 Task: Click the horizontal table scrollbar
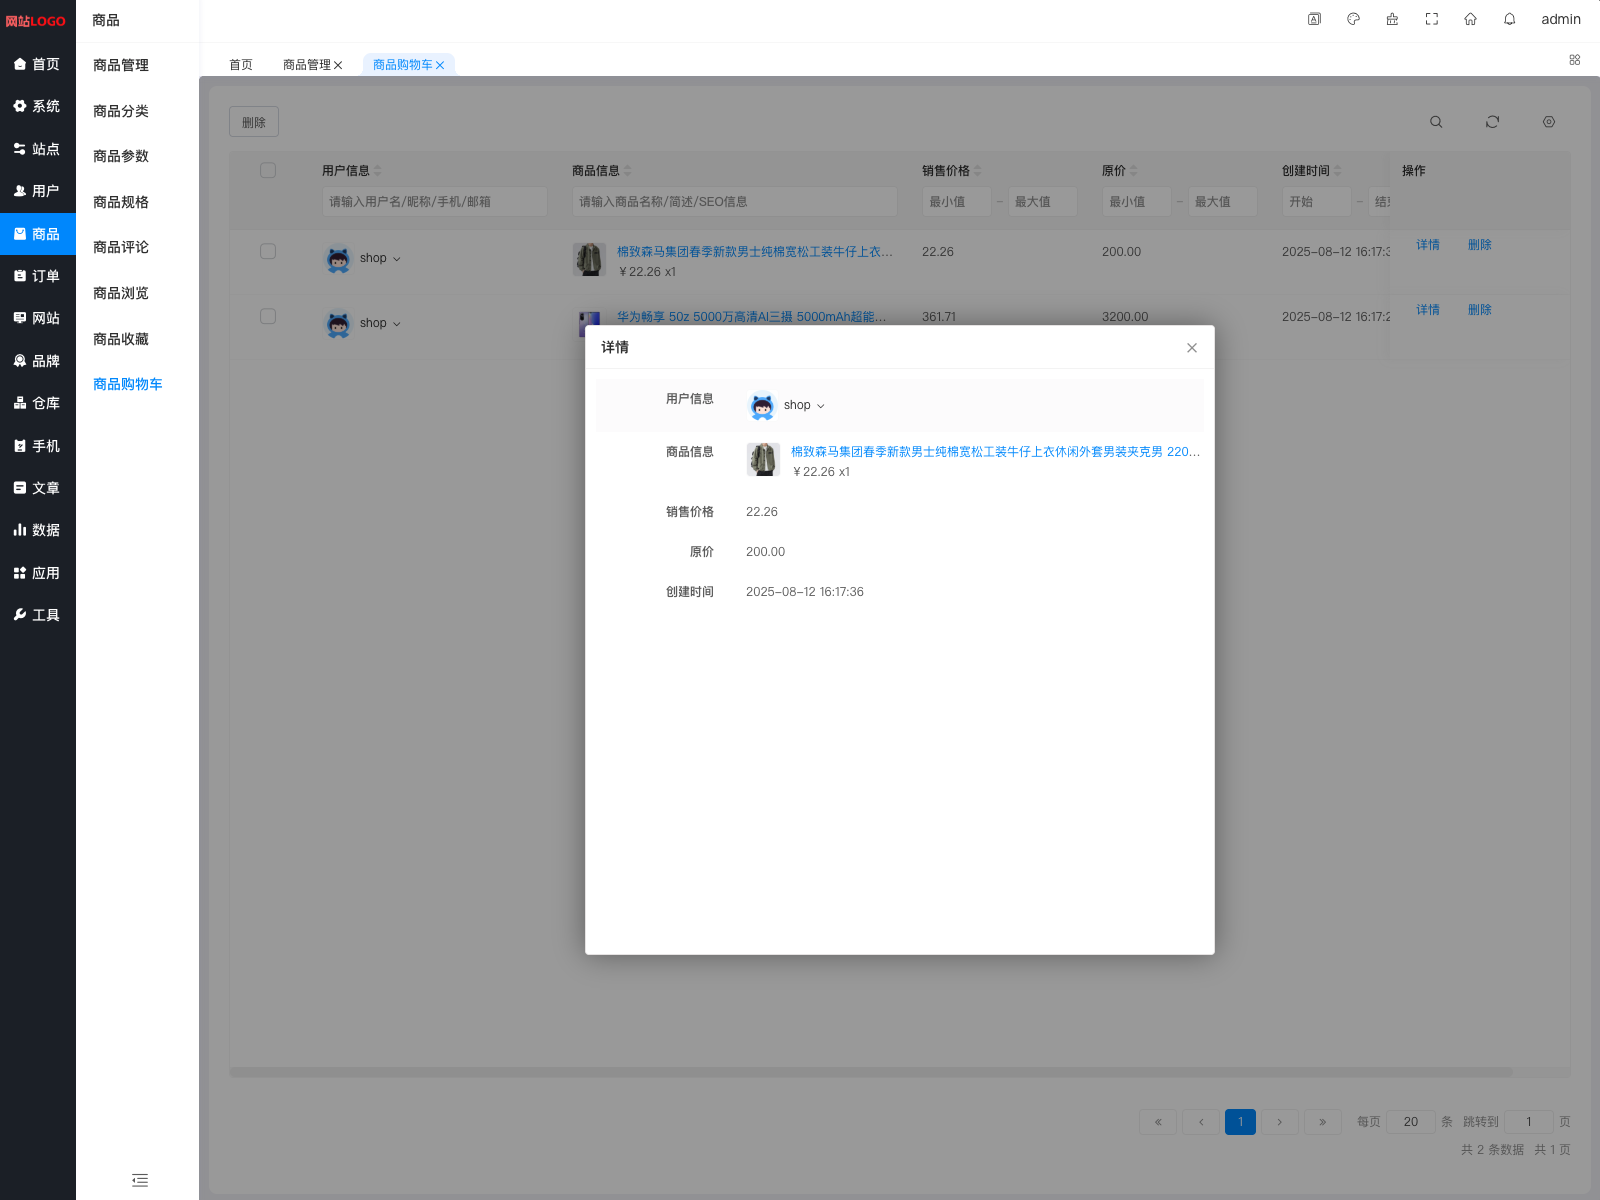[870, 1072]
